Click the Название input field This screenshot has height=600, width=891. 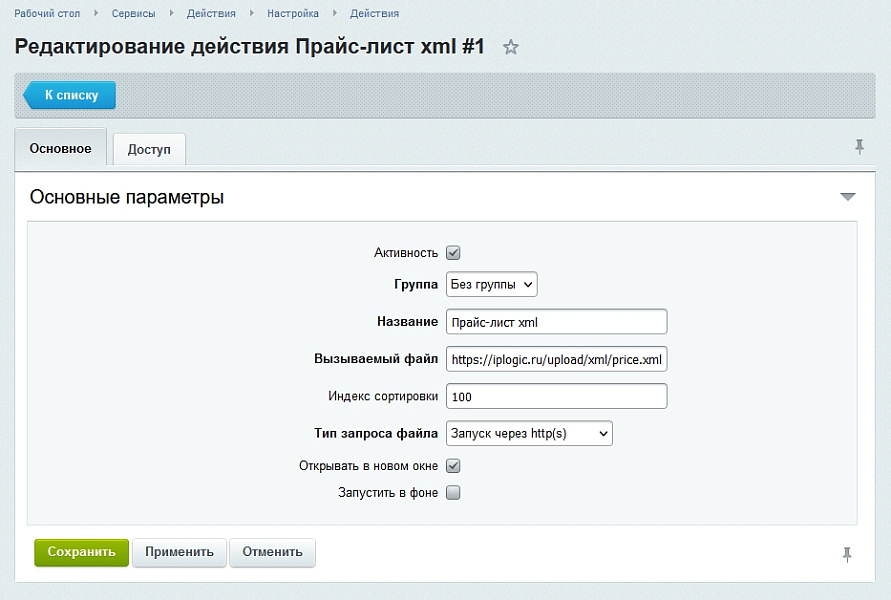click(555, 322)
